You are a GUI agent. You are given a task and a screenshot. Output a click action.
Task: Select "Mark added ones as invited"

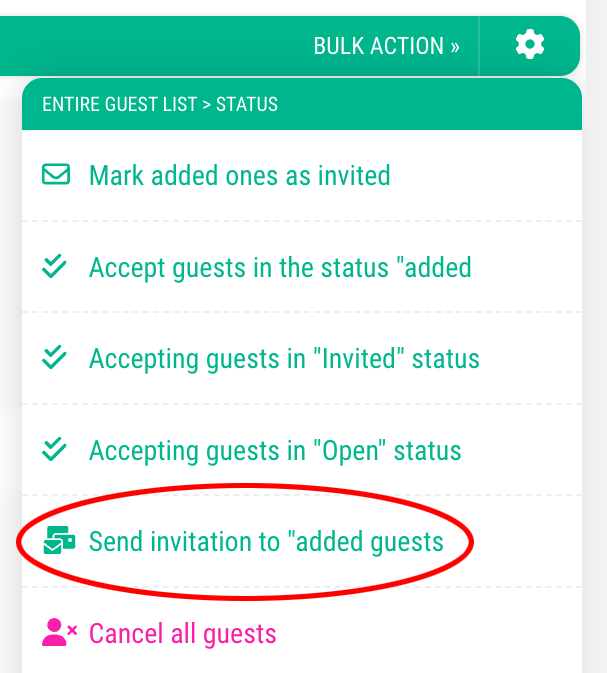click(239, 176)
